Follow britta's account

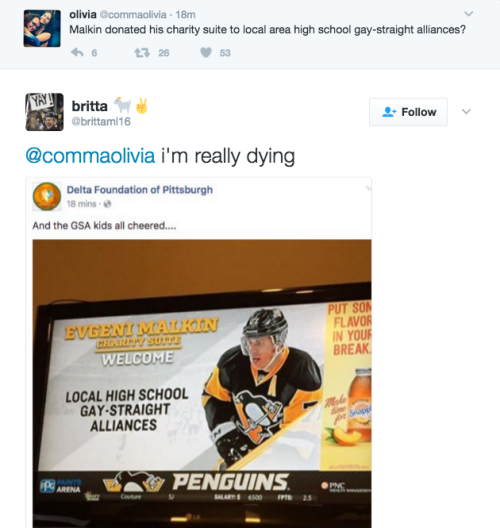(408, 112)
